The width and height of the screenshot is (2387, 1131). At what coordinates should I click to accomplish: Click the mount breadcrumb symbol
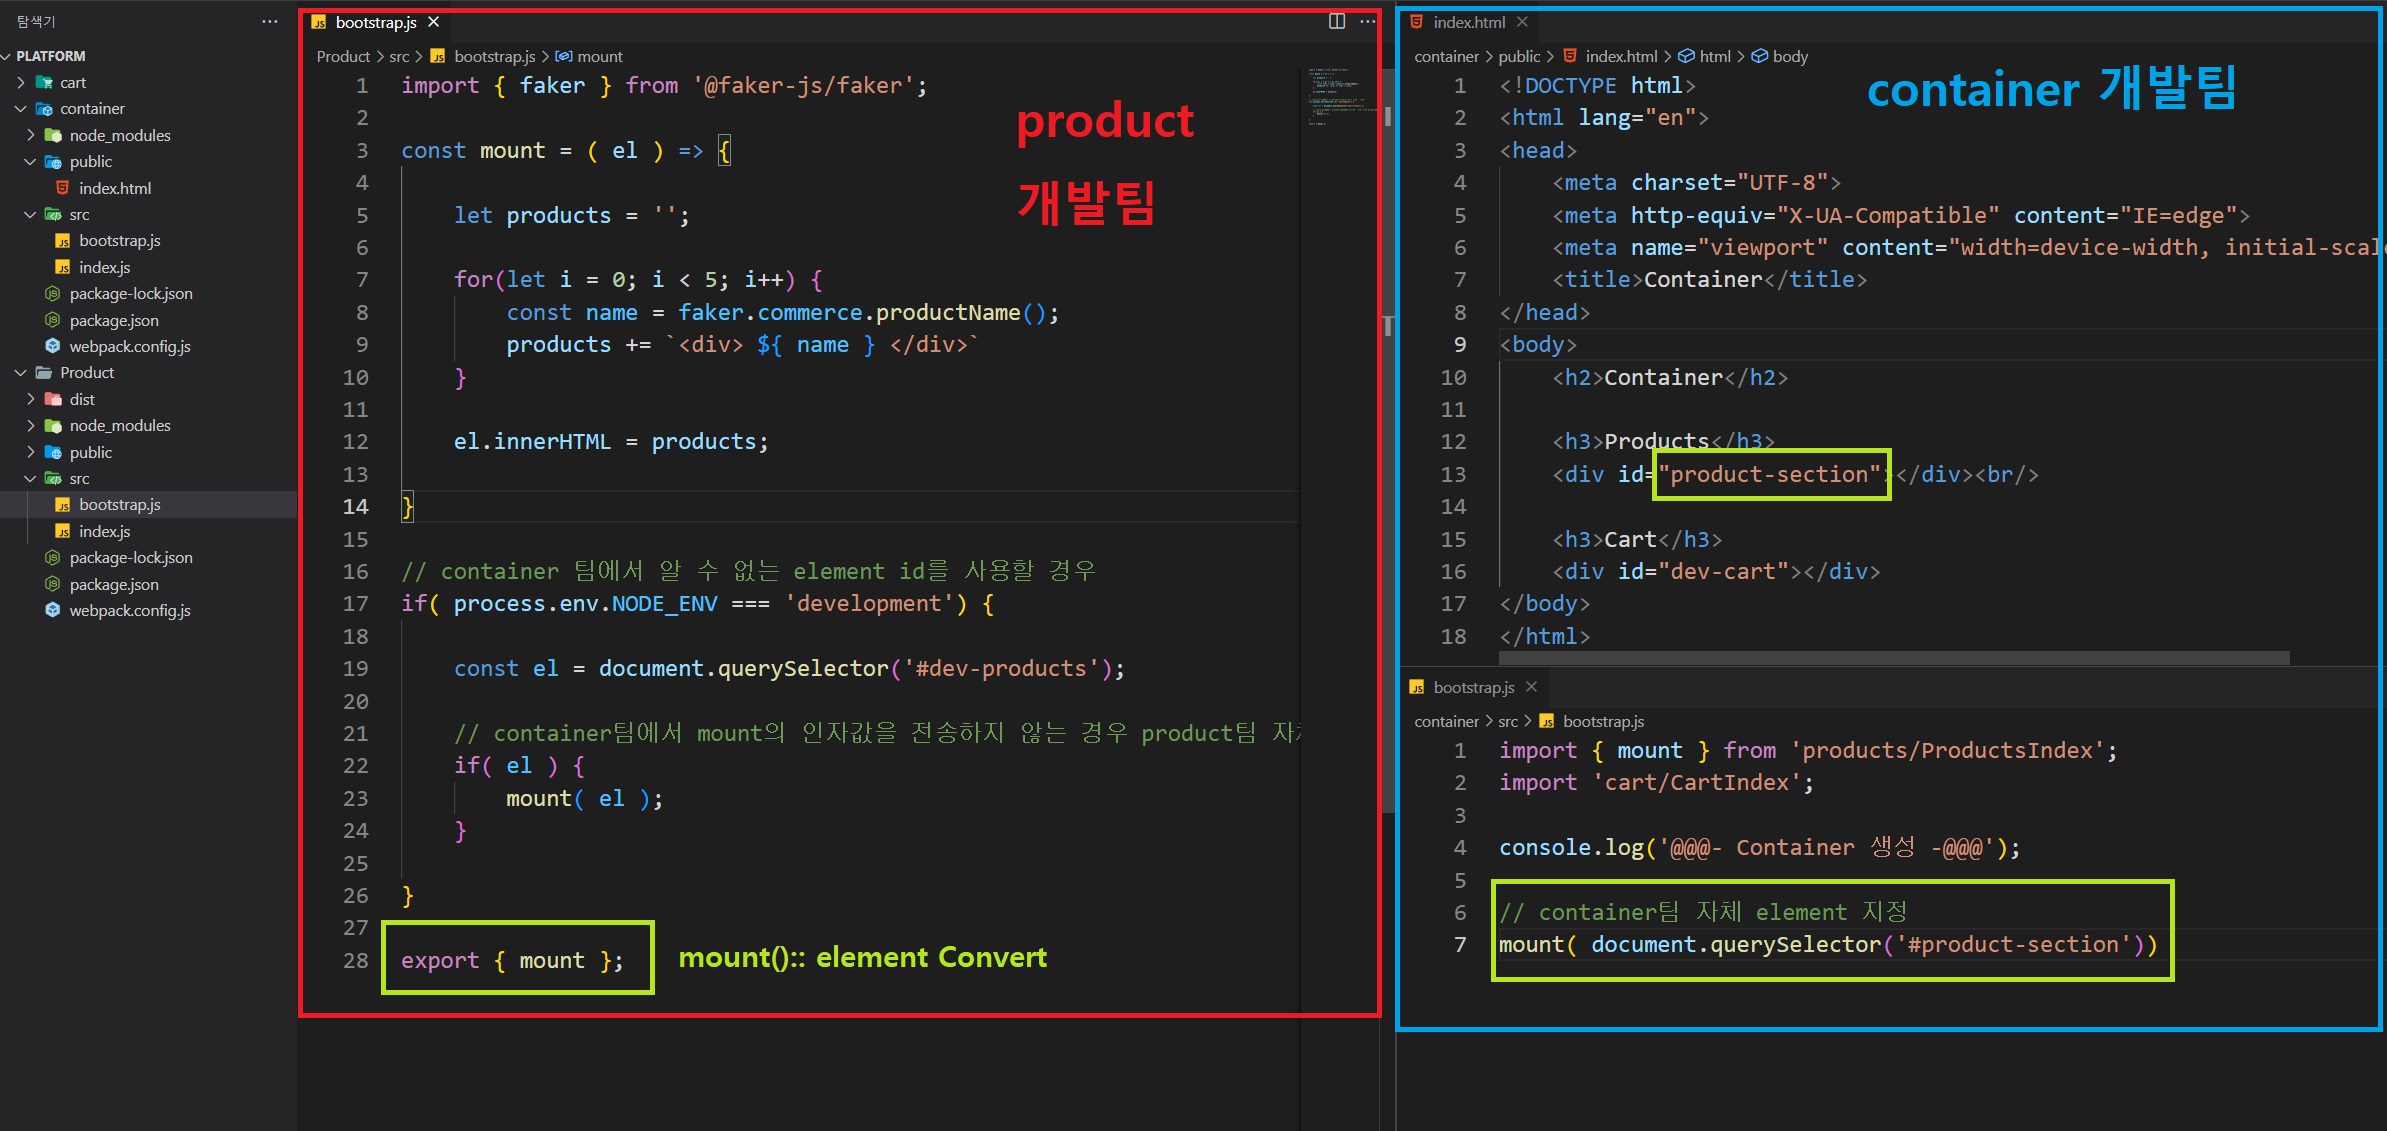[599, 56]
